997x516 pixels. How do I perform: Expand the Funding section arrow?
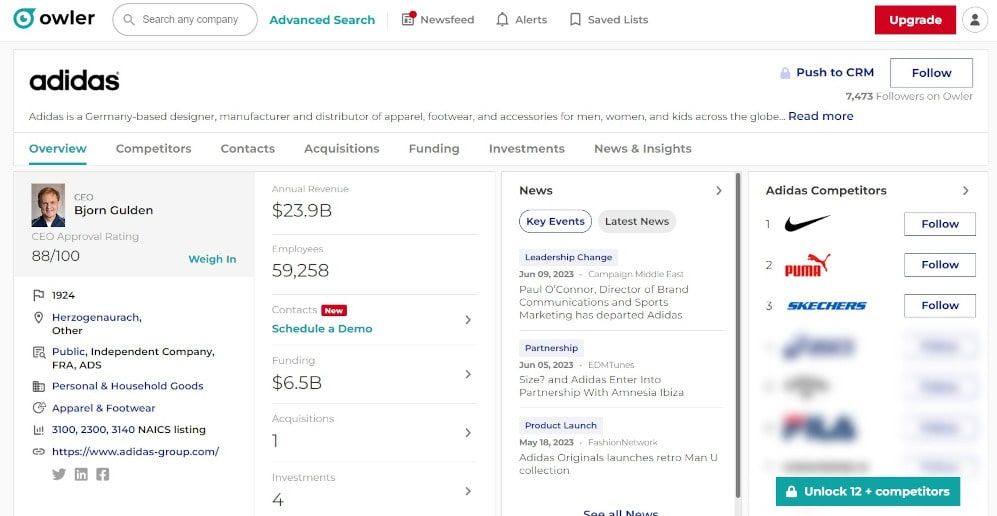[468, 374]
